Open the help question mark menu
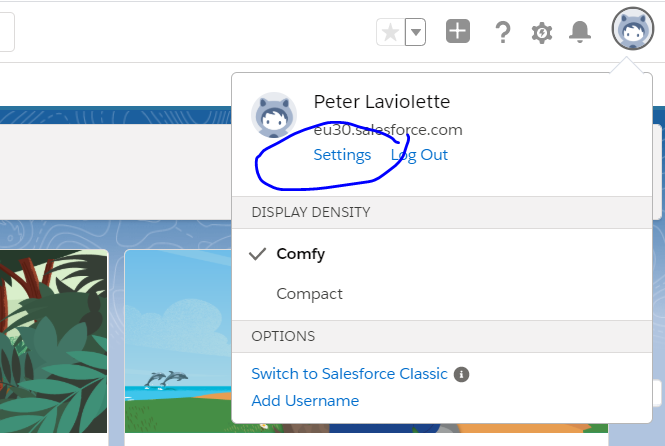The image size is (665, 446). 504,32
